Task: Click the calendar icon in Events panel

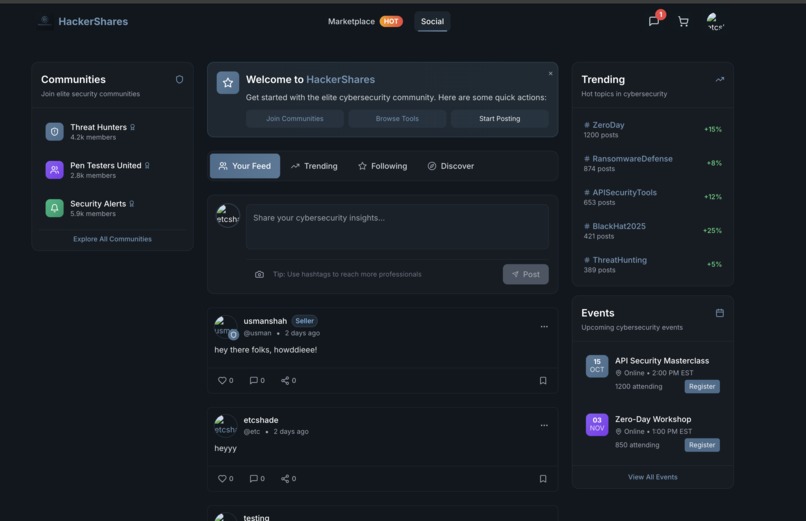Action: tap(720, 313)
